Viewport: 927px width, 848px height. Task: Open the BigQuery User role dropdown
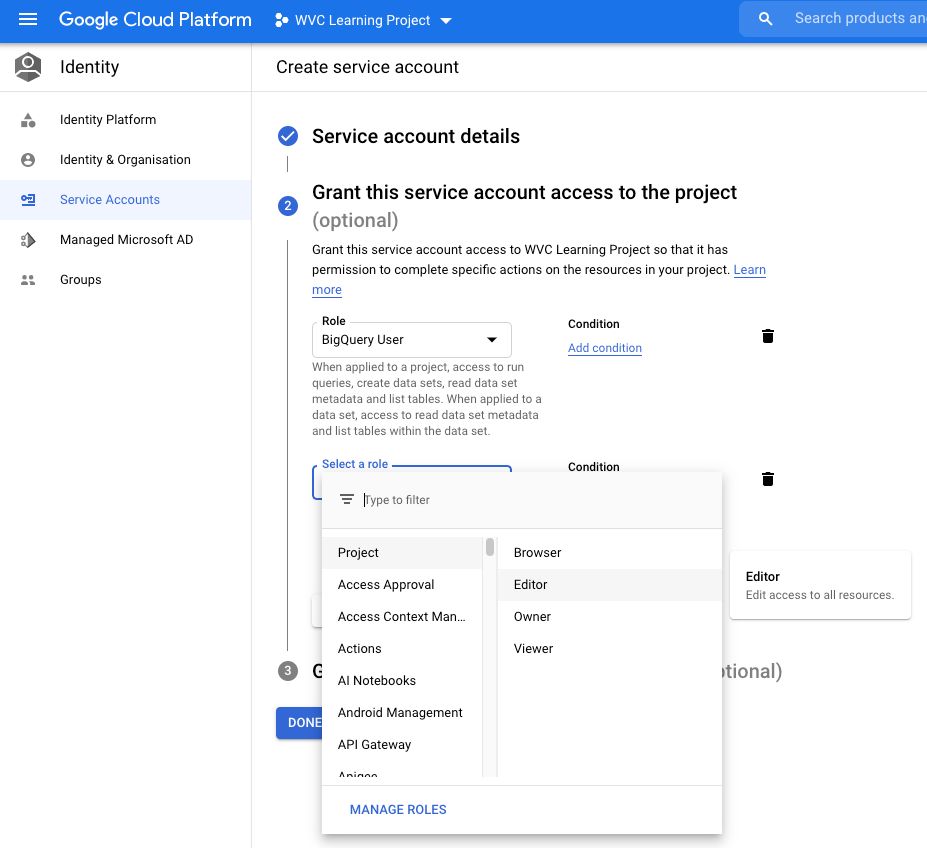(411, 340)
